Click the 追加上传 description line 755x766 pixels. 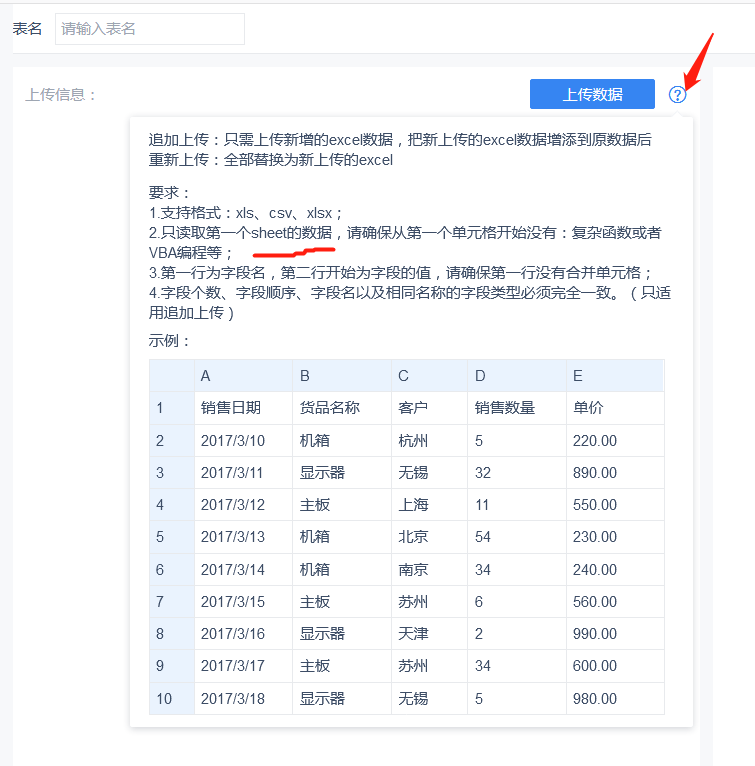click(400, 140)
